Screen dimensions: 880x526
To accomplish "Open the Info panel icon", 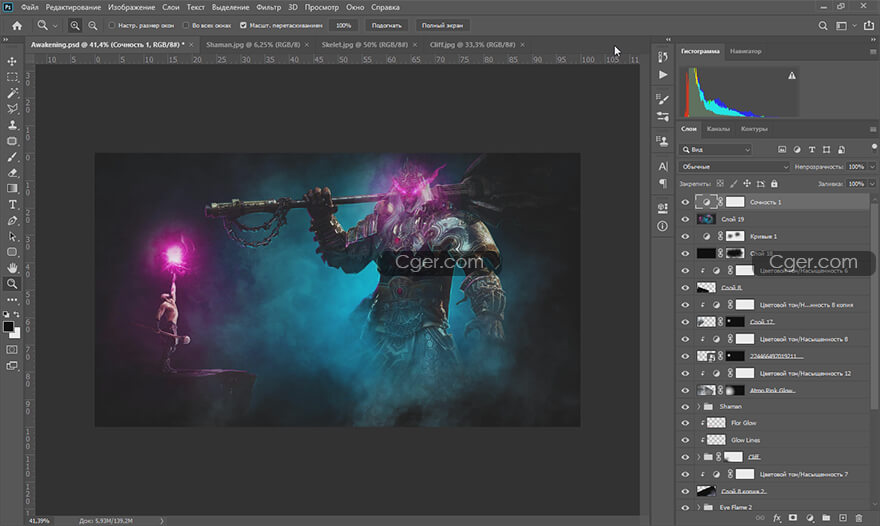I will [x=663, y=226].
